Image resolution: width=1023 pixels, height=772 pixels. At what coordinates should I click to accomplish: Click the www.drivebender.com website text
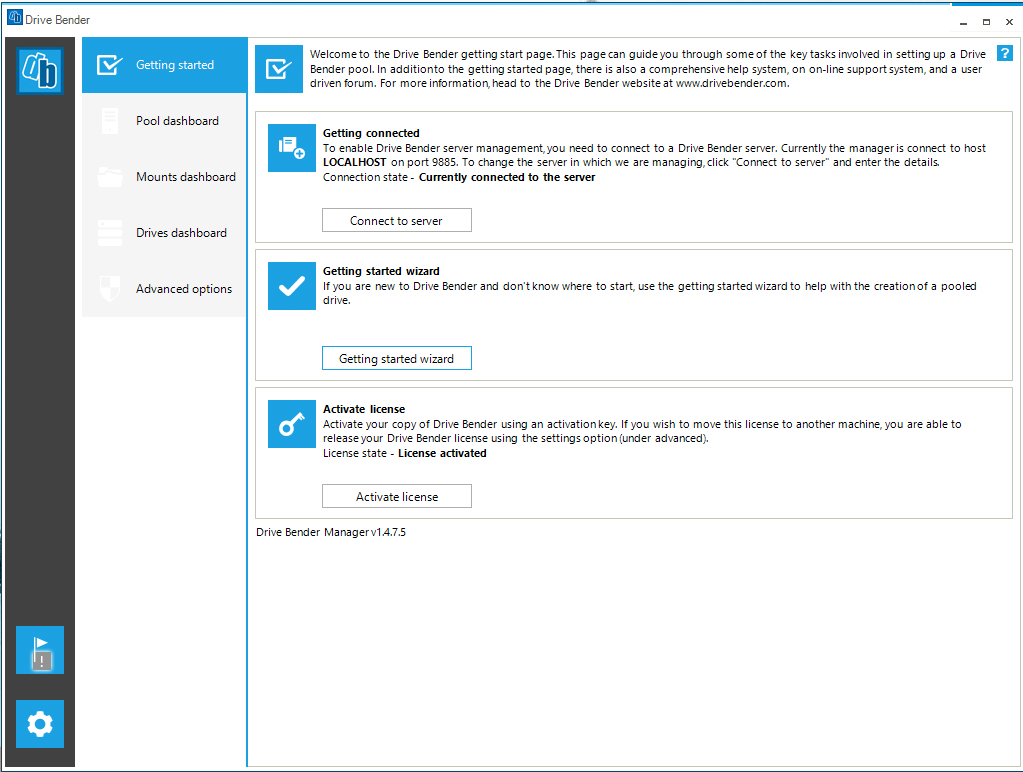[x=731, y=84]
